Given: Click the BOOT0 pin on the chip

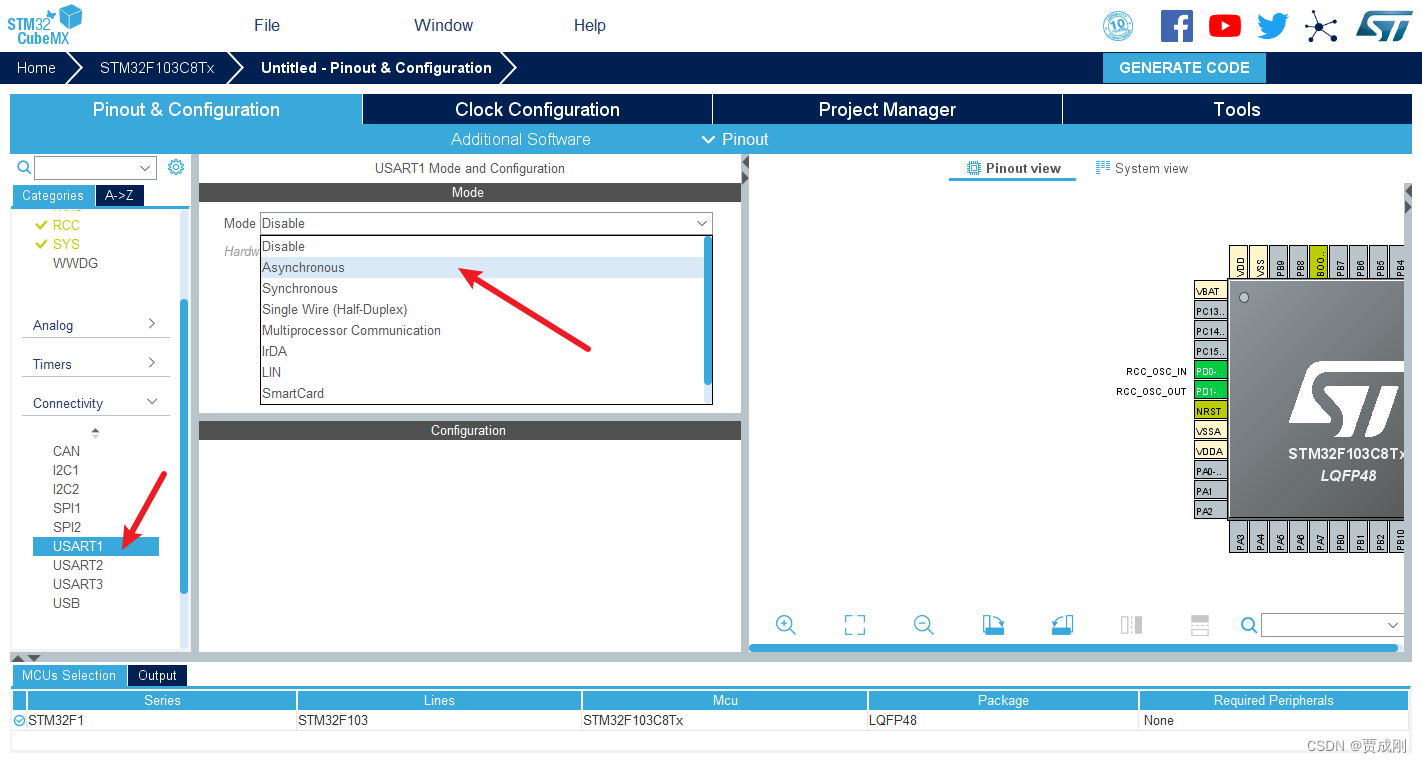Looking at the screenshot, I should point(1319,262).
